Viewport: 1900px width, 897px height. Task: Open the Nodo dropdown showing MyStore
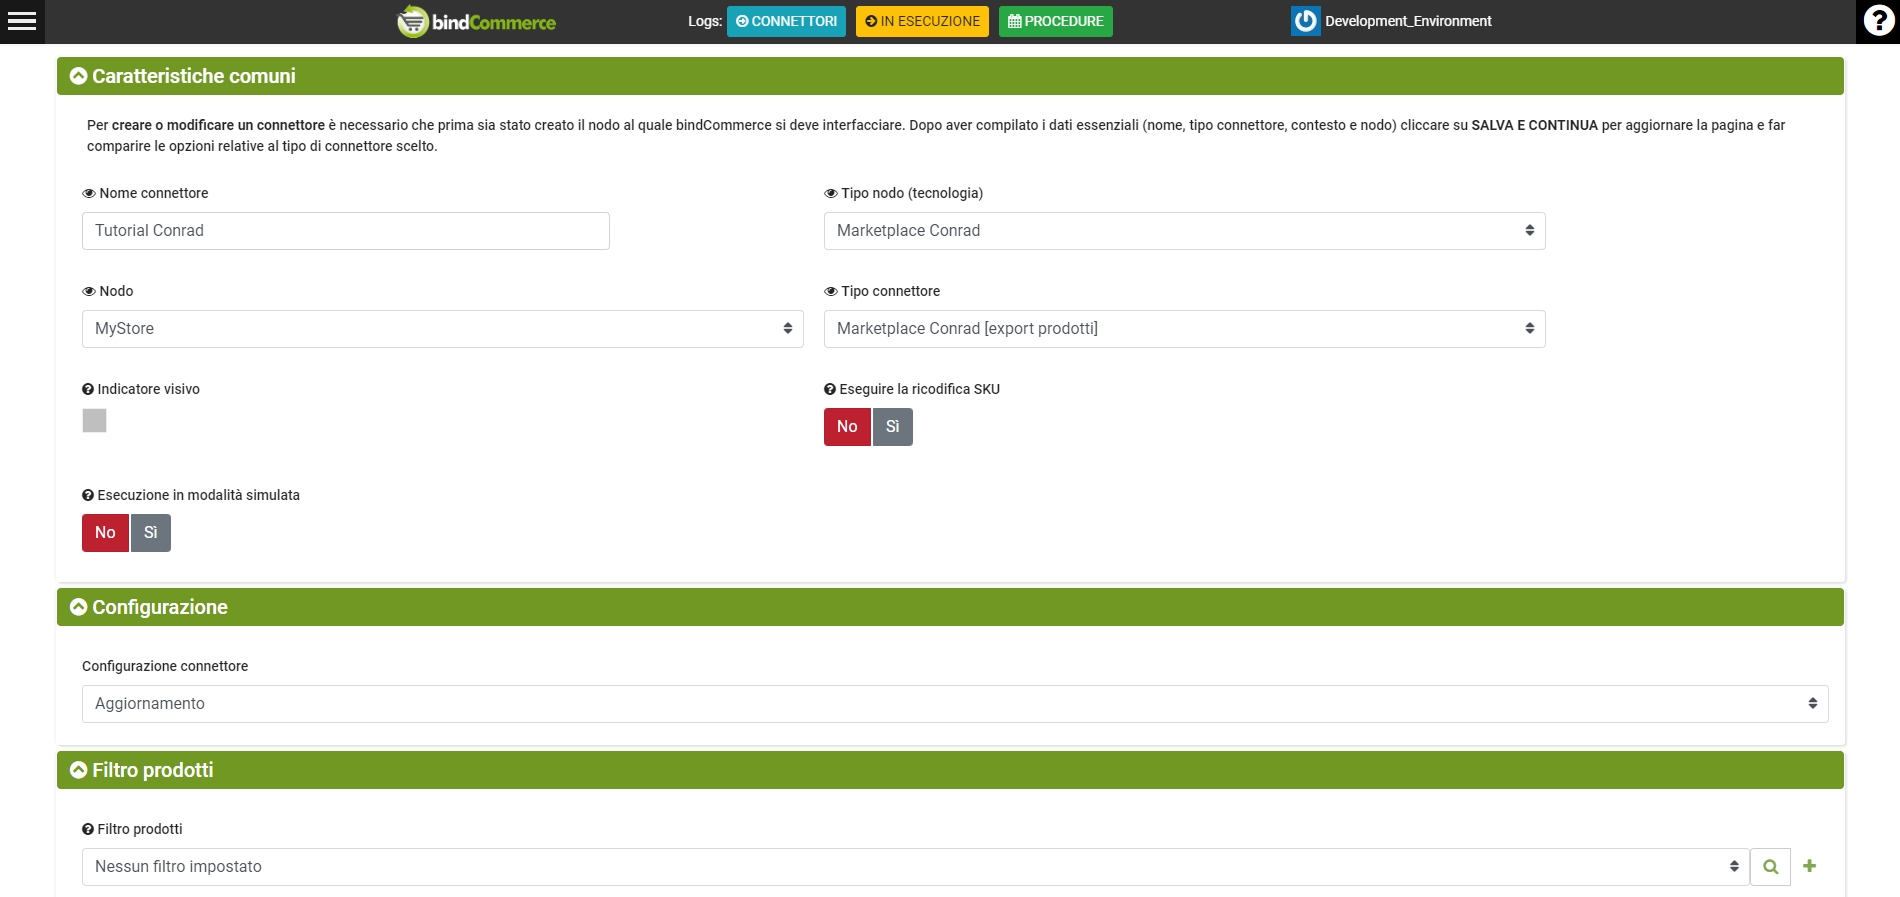pyautogui.click(x=442, y=329)
